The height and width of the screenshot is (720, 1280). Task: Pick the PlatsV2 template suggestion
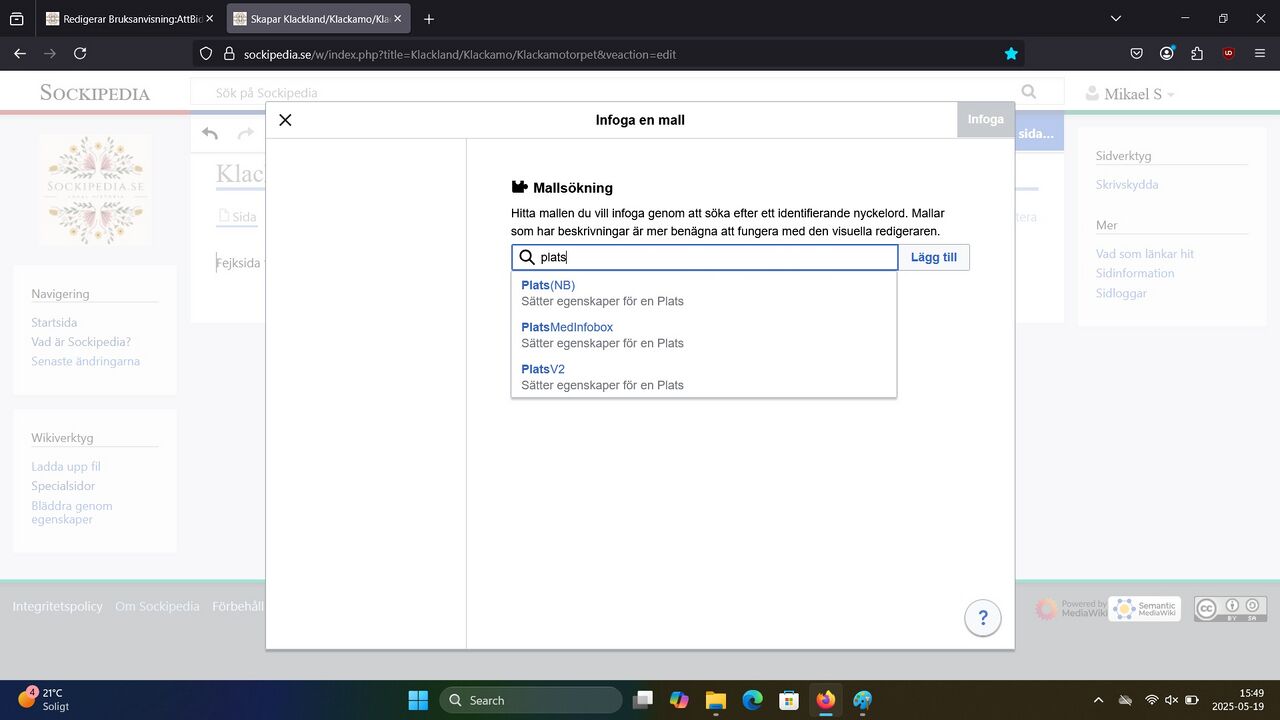pyautogui.click(x=543, y=370)
